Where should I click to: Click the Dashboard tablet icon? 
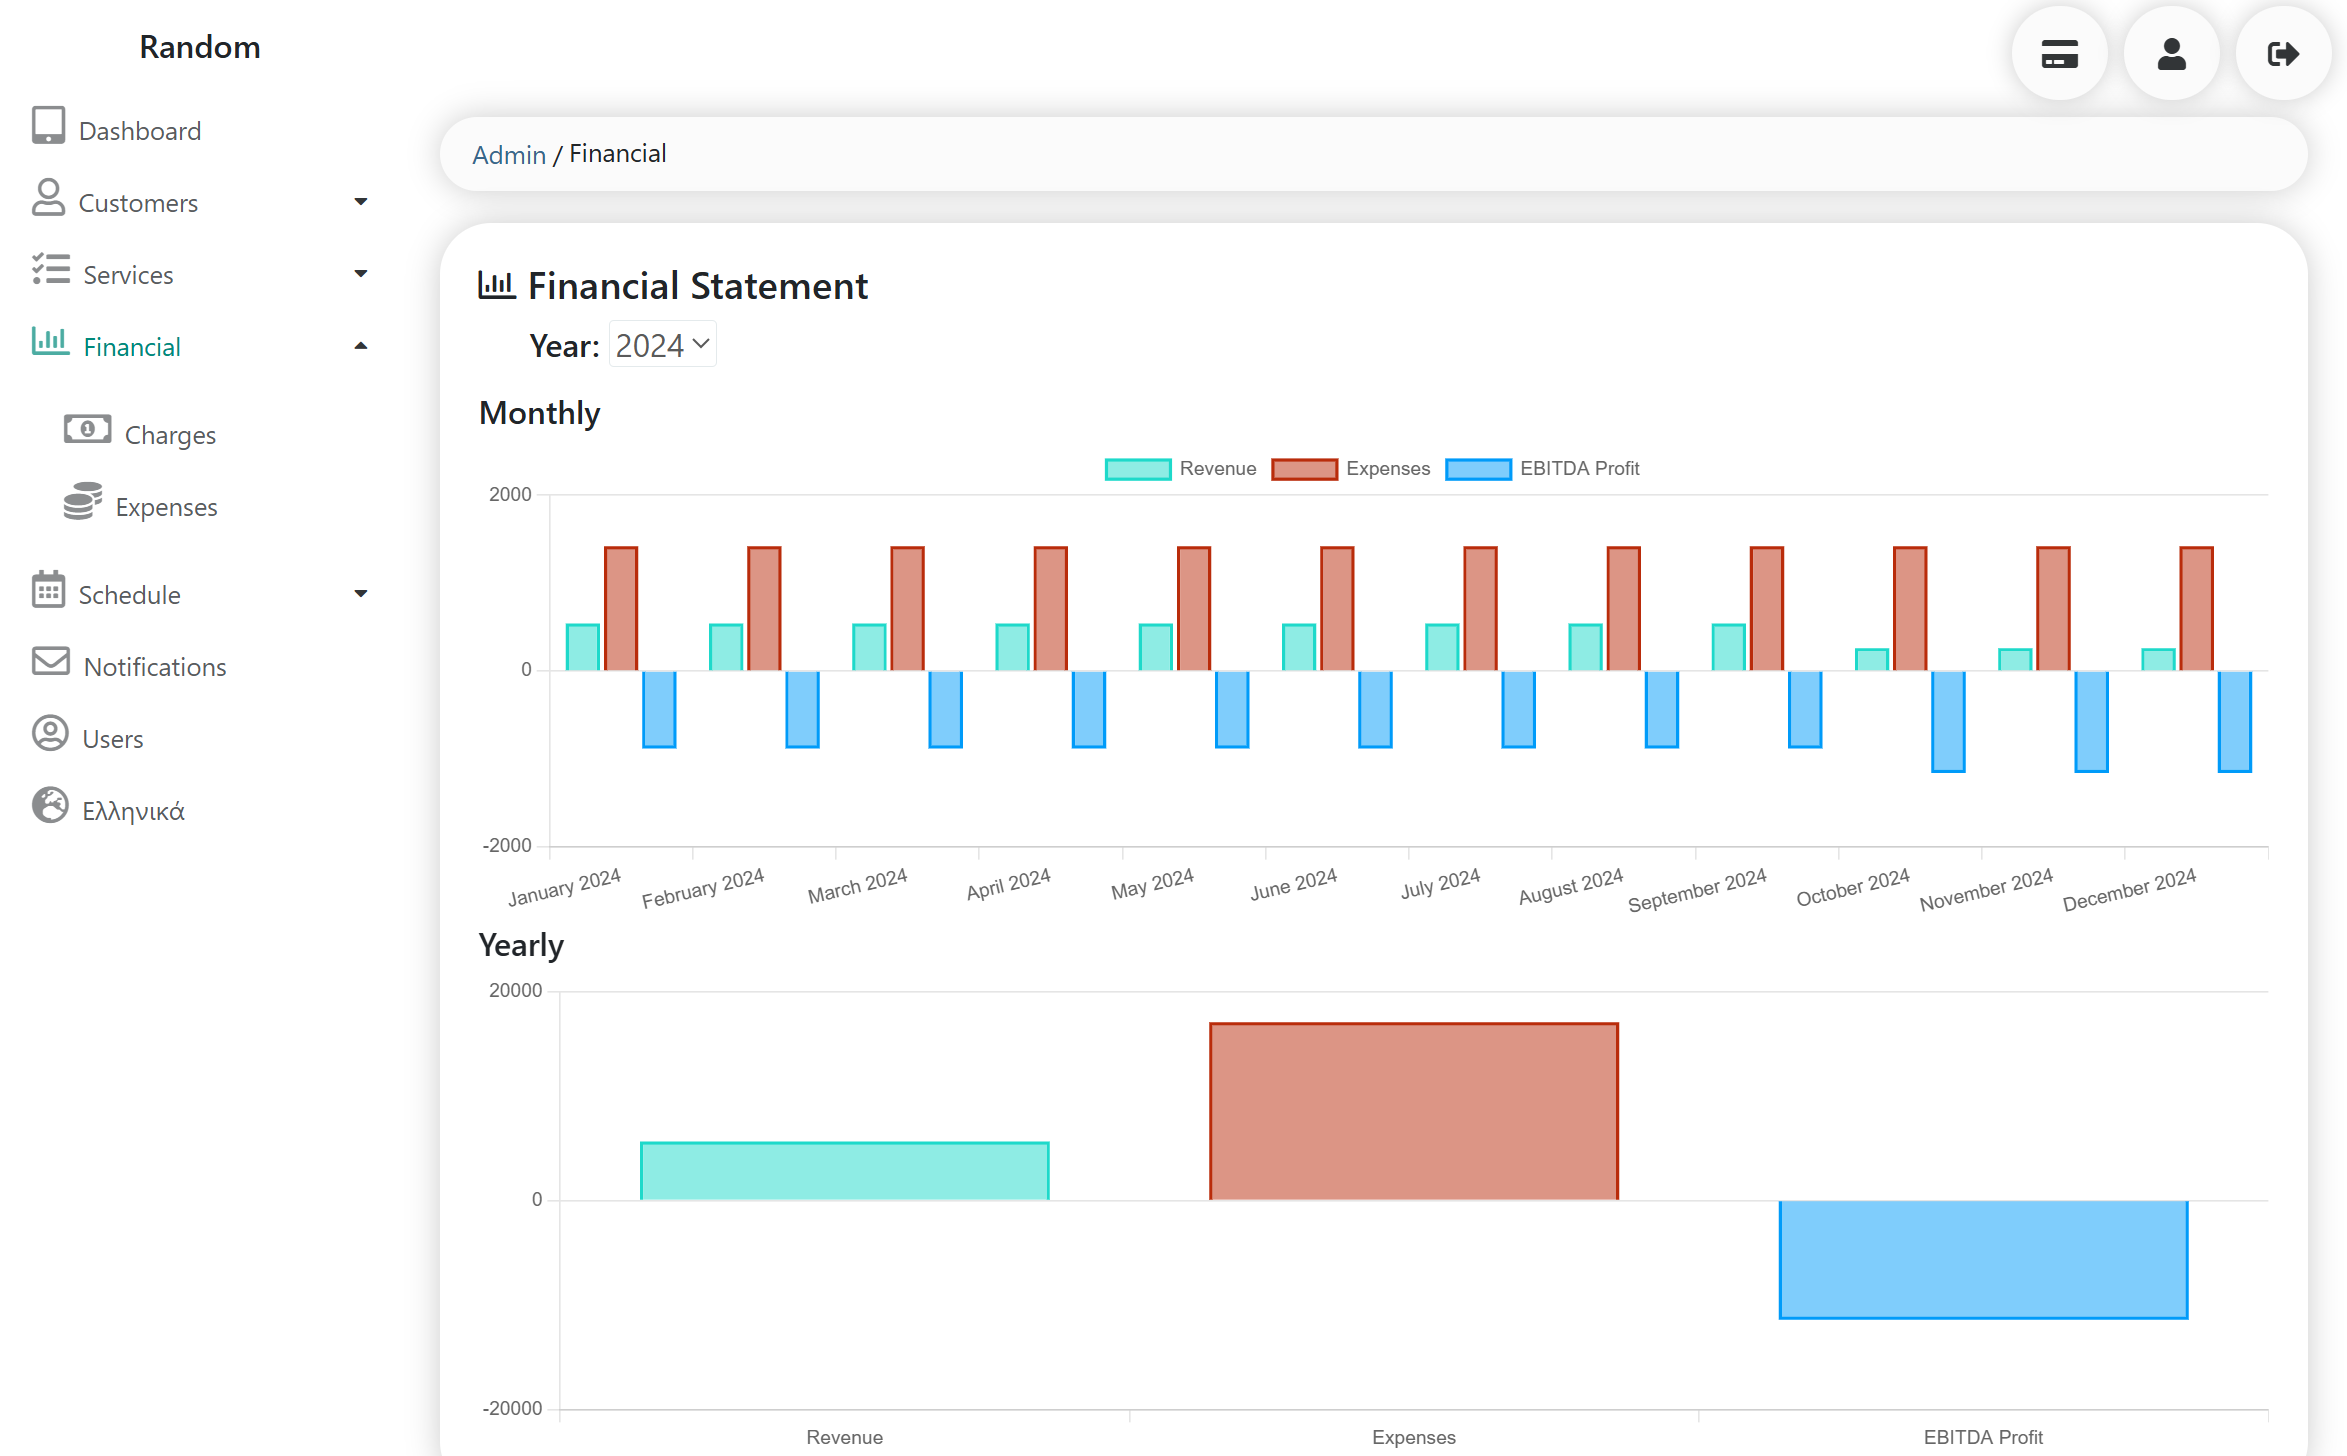48,126
